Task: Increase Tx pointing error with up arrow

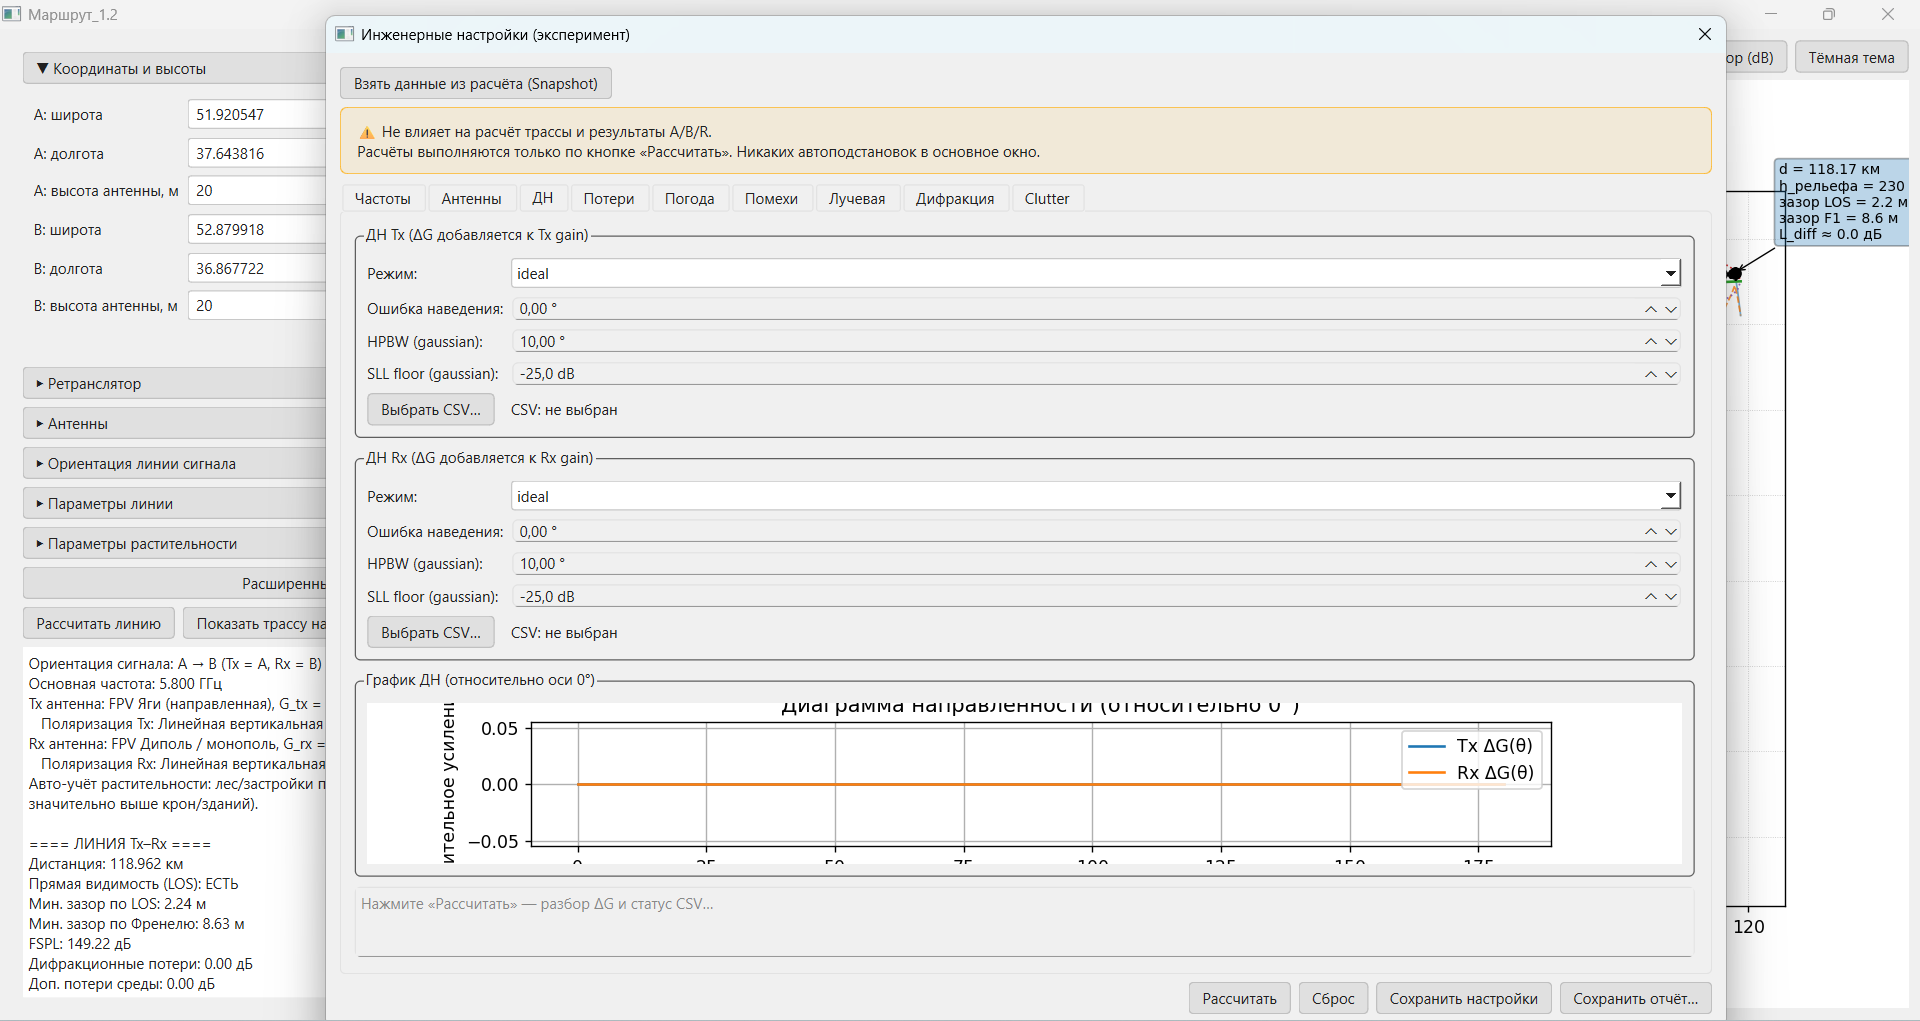Action: 1650,309
